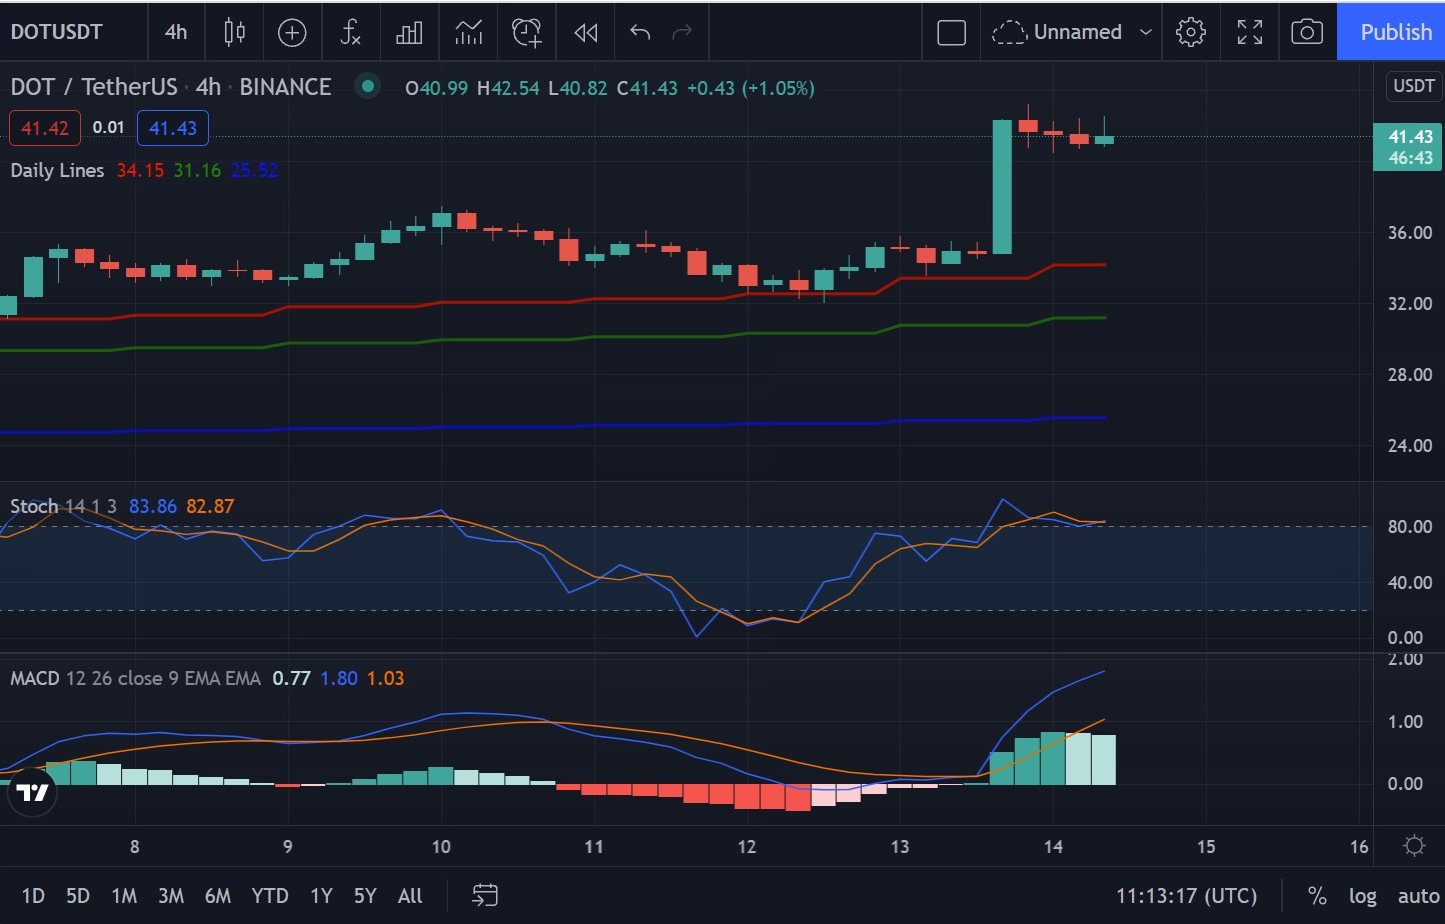The height and width of the screenshot is (924, 1445).
Task: Open the financials bar chart icon
Action: pos(409,32)
